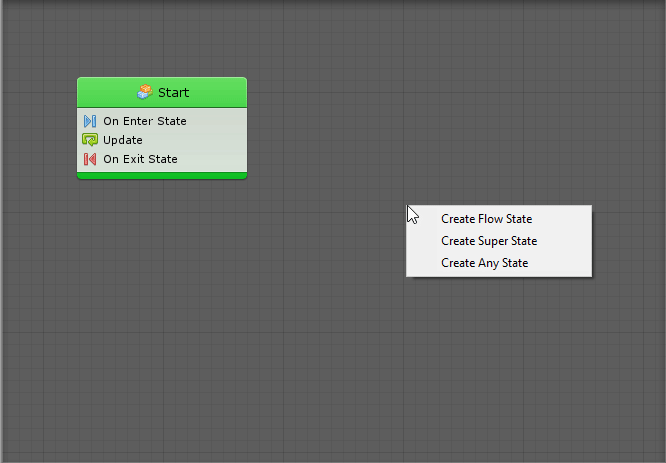The height and width of the screenshot is (463, 666).
Task: Click the green Update loop icon
Action: (x=90, y=140)
